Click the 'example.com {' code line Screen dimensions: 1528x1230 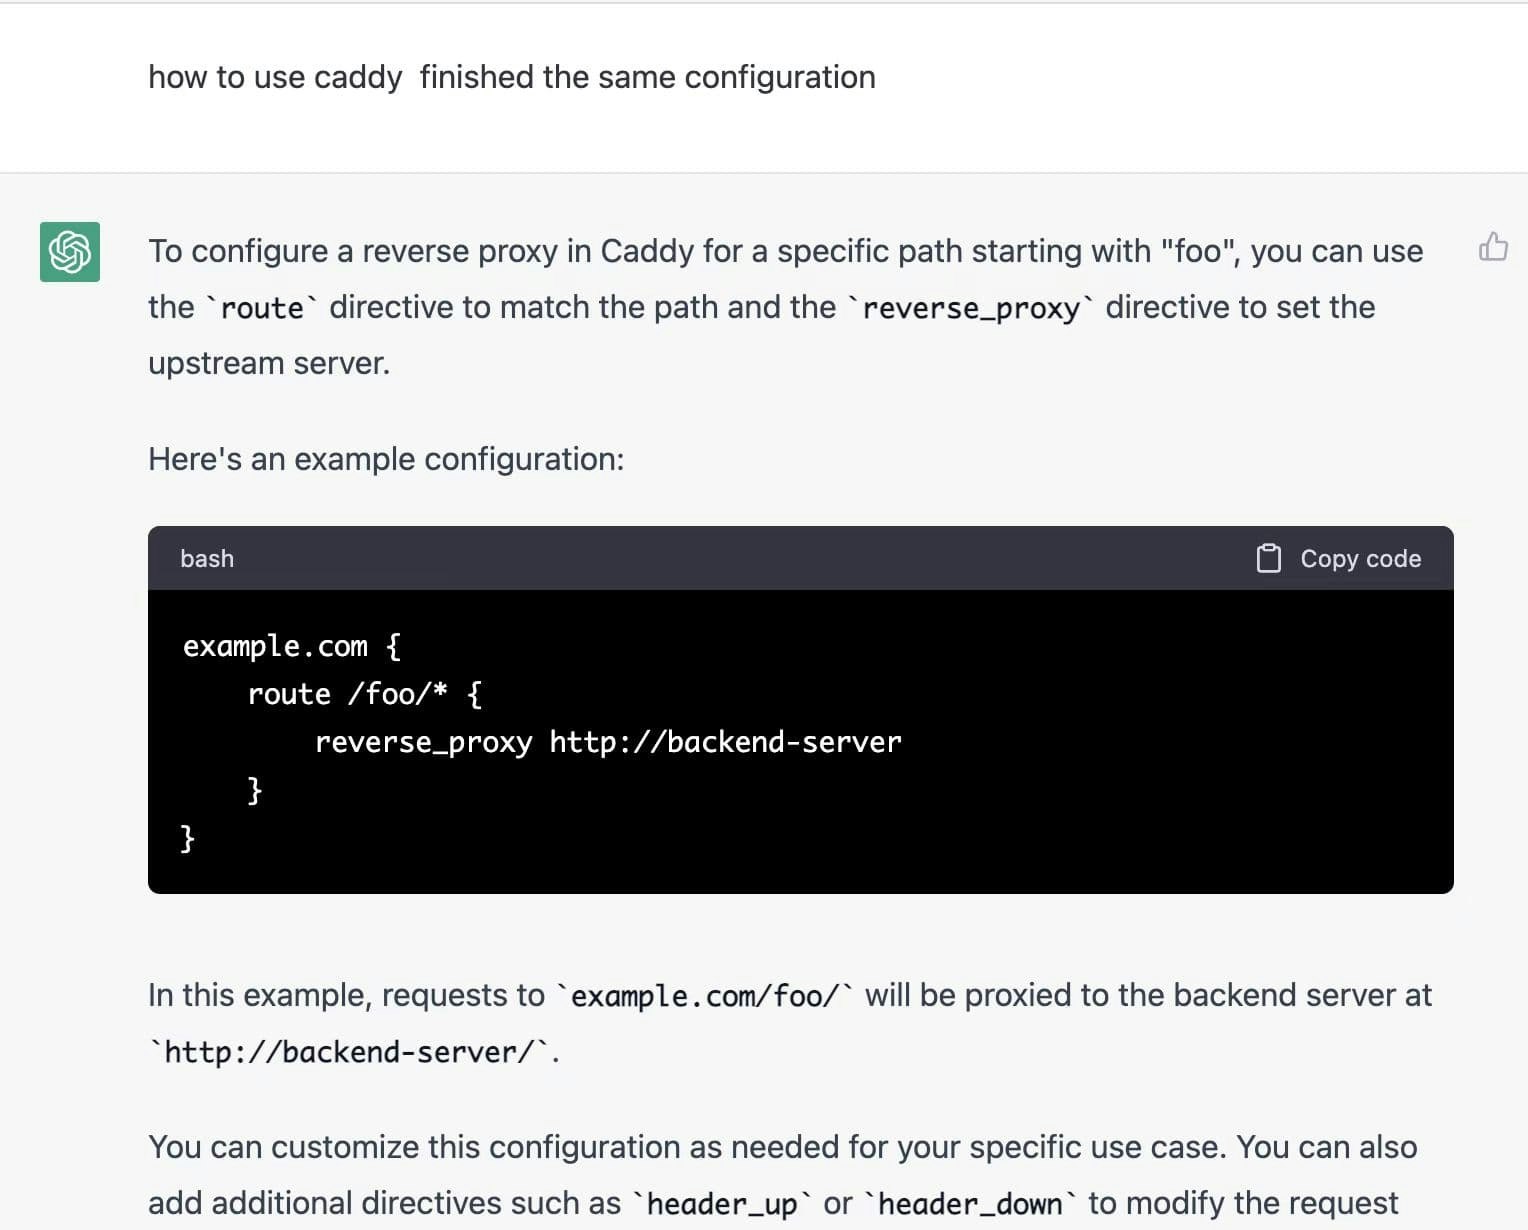[x=291, y=646]
